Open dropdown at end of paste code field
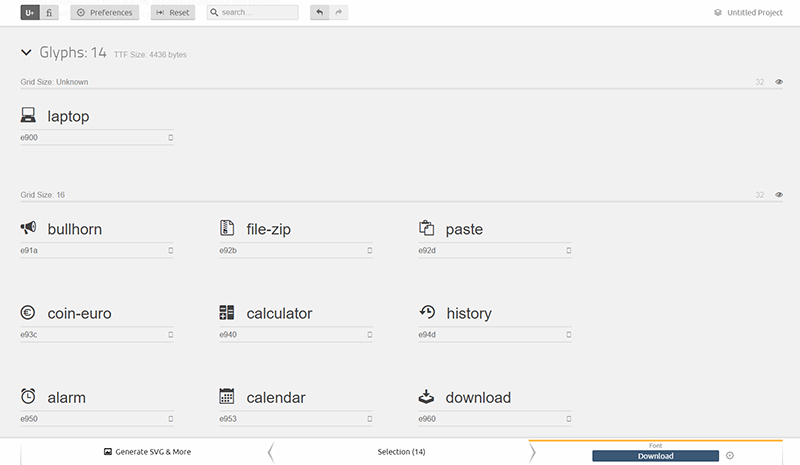 click(569, 250)
